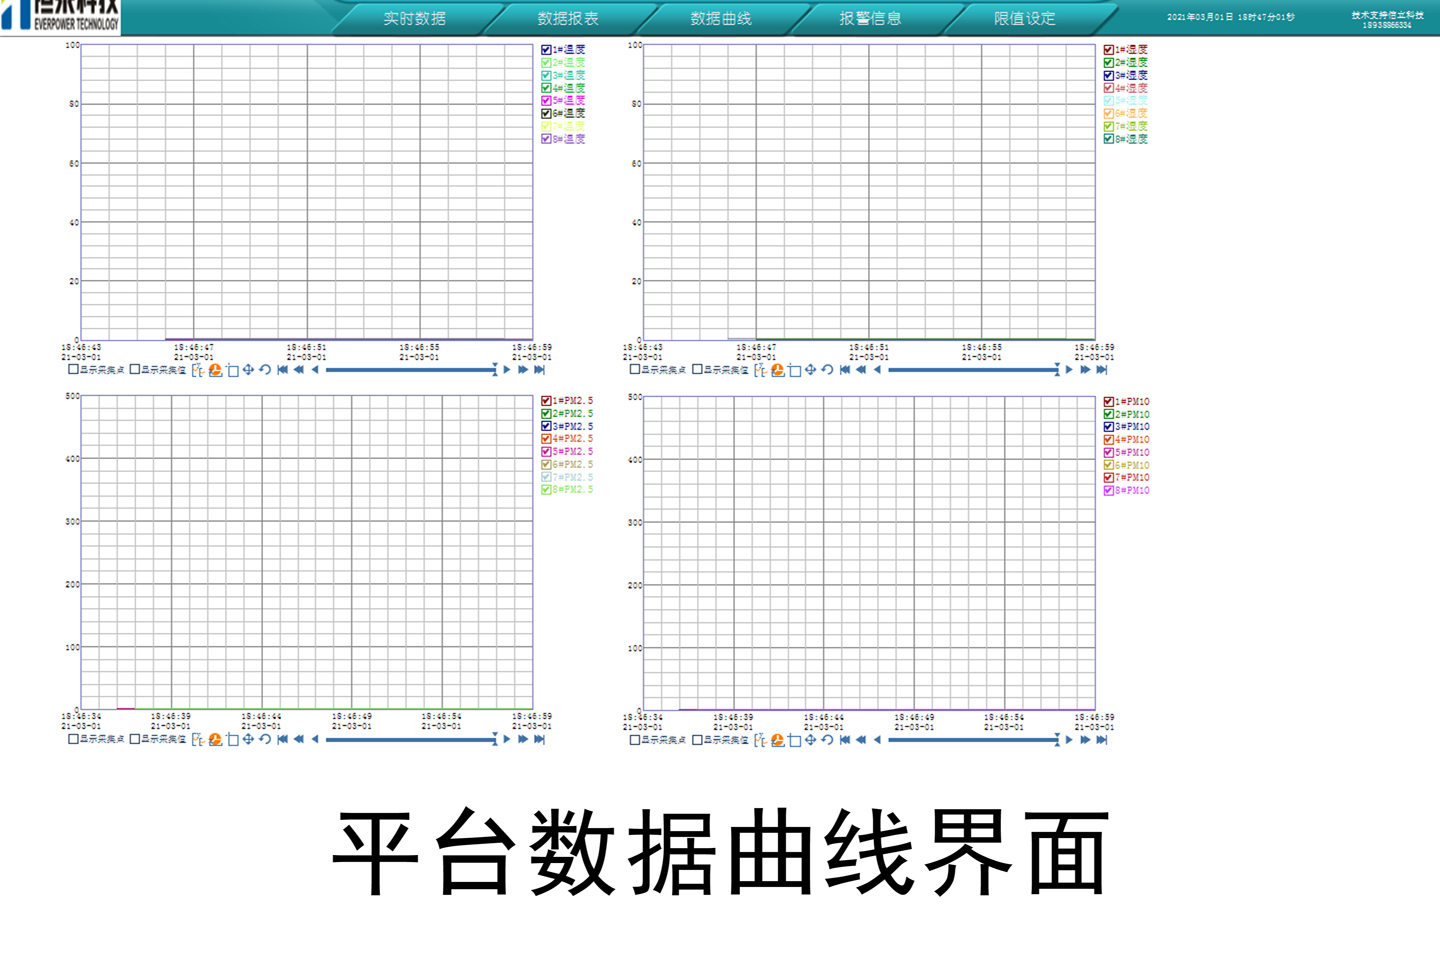This screenshot has width=1440, height=960.
Task: Click fast-forward double arrow under PM2.5 chart
Action: click(x=522, y=740)
